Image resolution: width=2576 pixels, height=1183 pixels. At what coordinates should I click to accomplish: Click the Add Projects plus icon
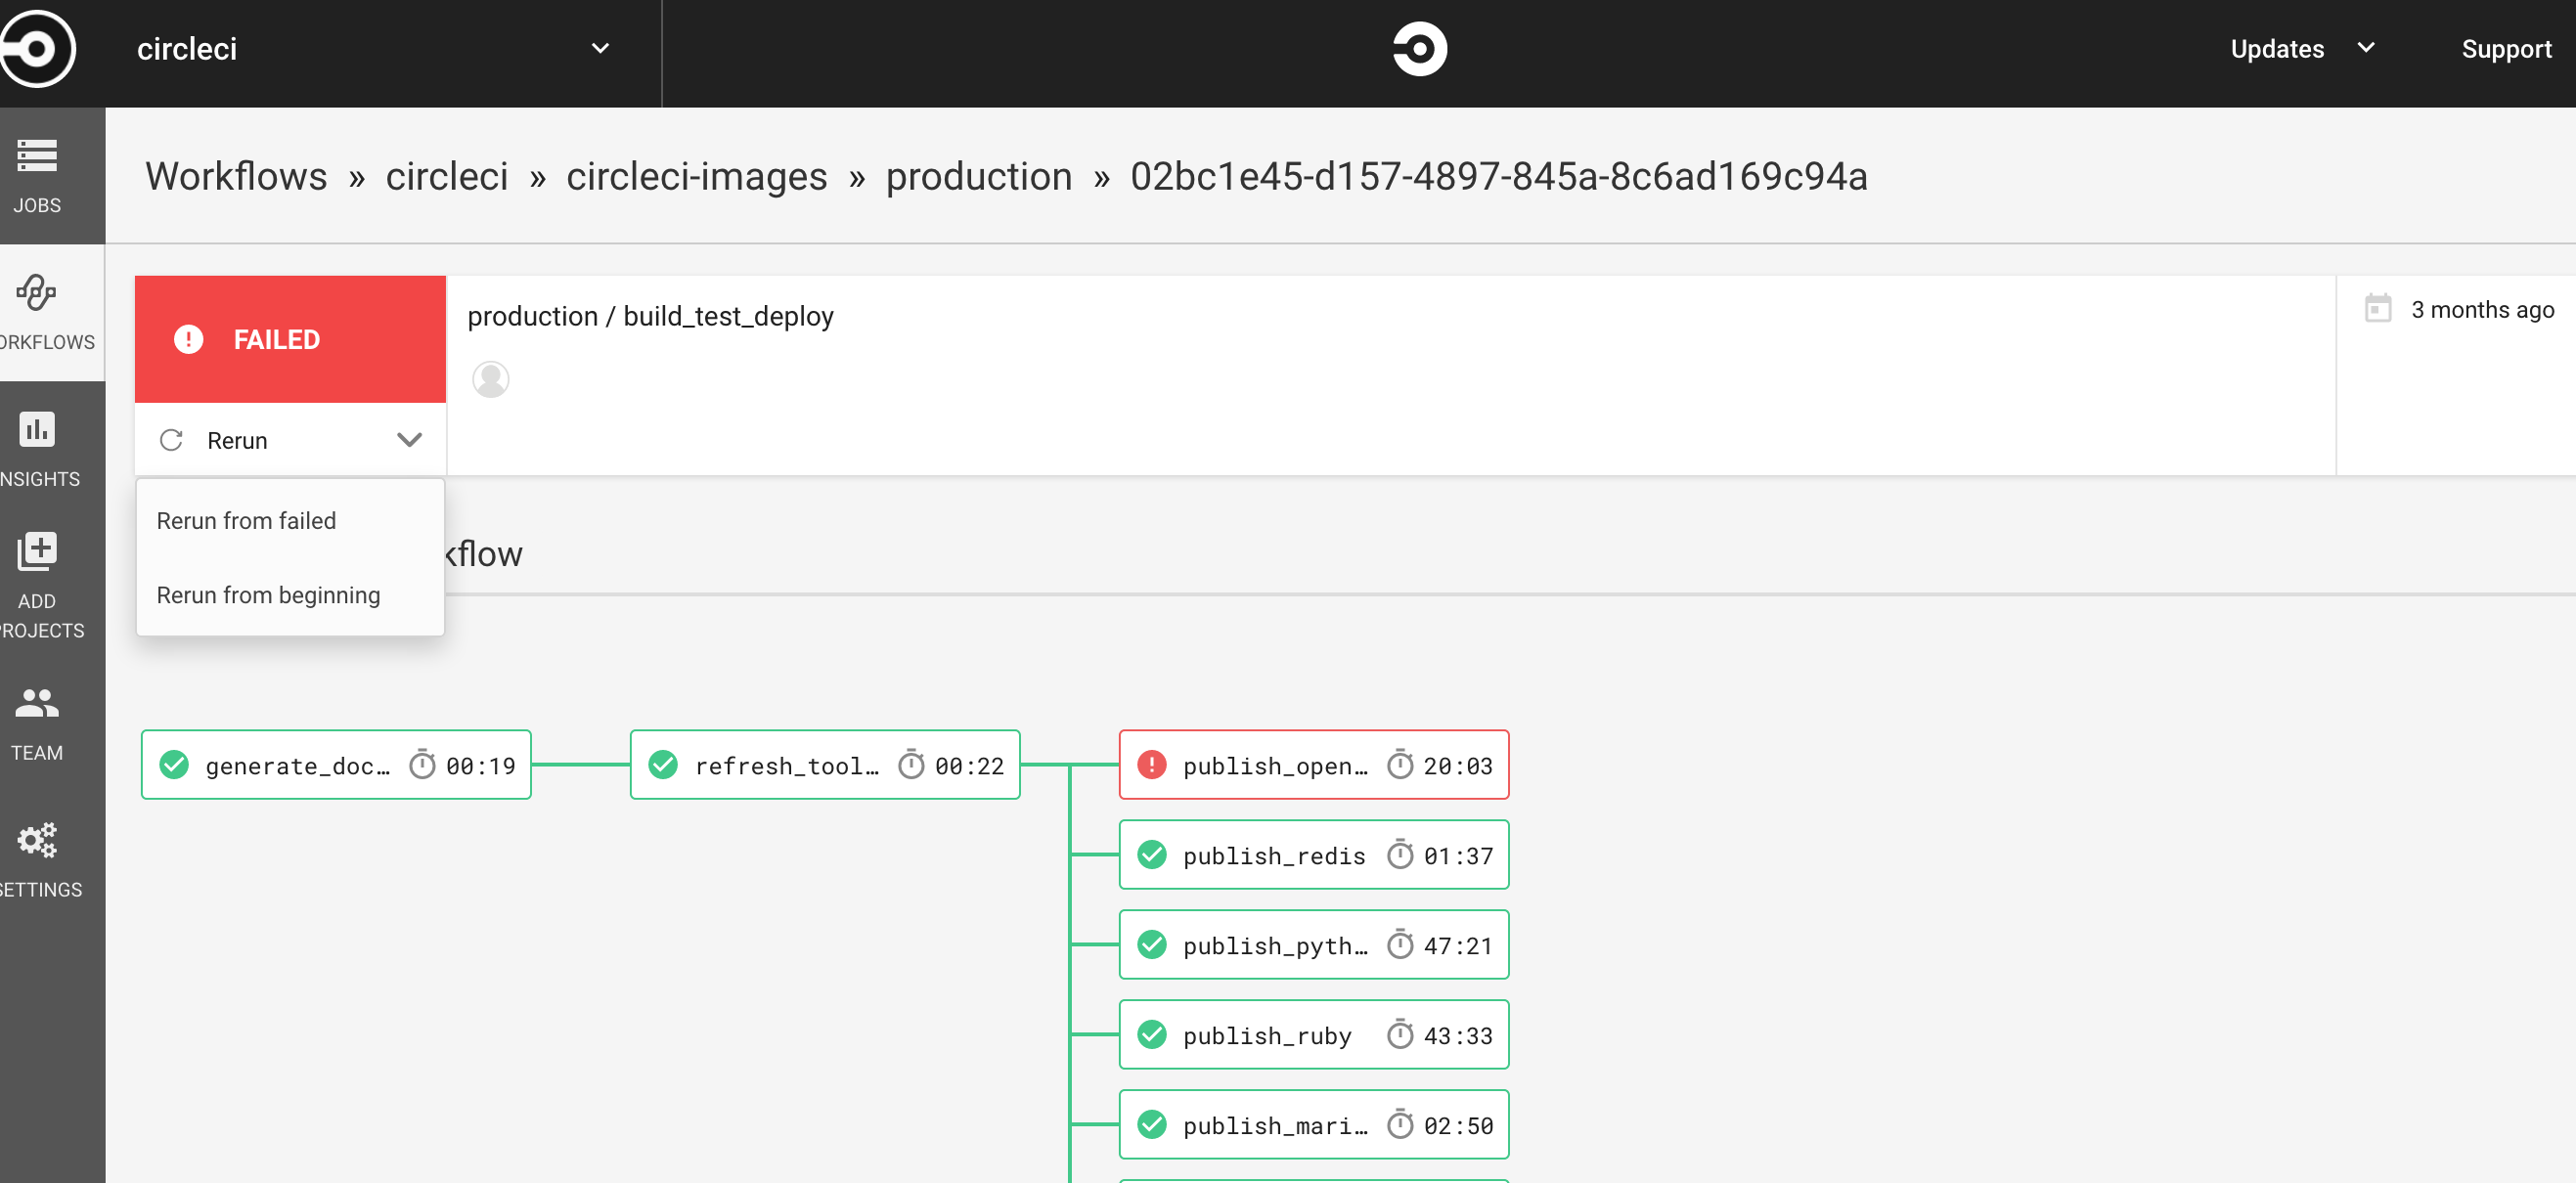pyautogui.click(x=37, y=551)
